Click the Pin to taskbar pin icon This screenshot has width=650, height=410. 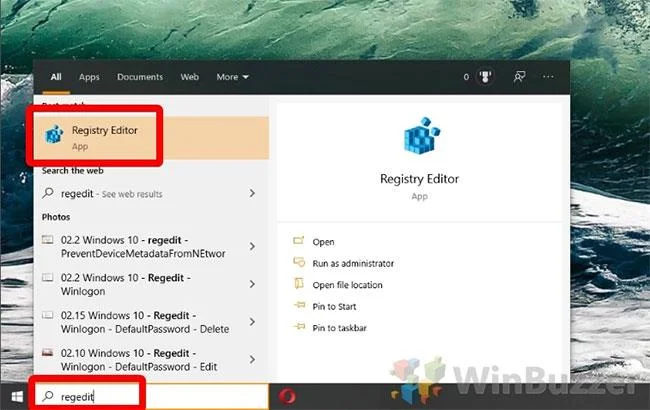click(299, 327)
